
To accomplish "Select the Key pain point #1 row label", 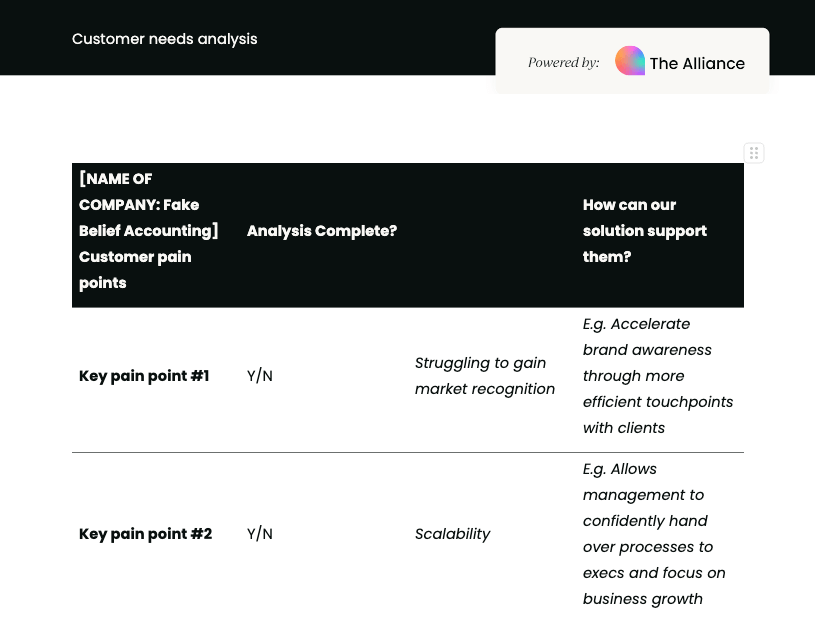I will click(144, 376).
